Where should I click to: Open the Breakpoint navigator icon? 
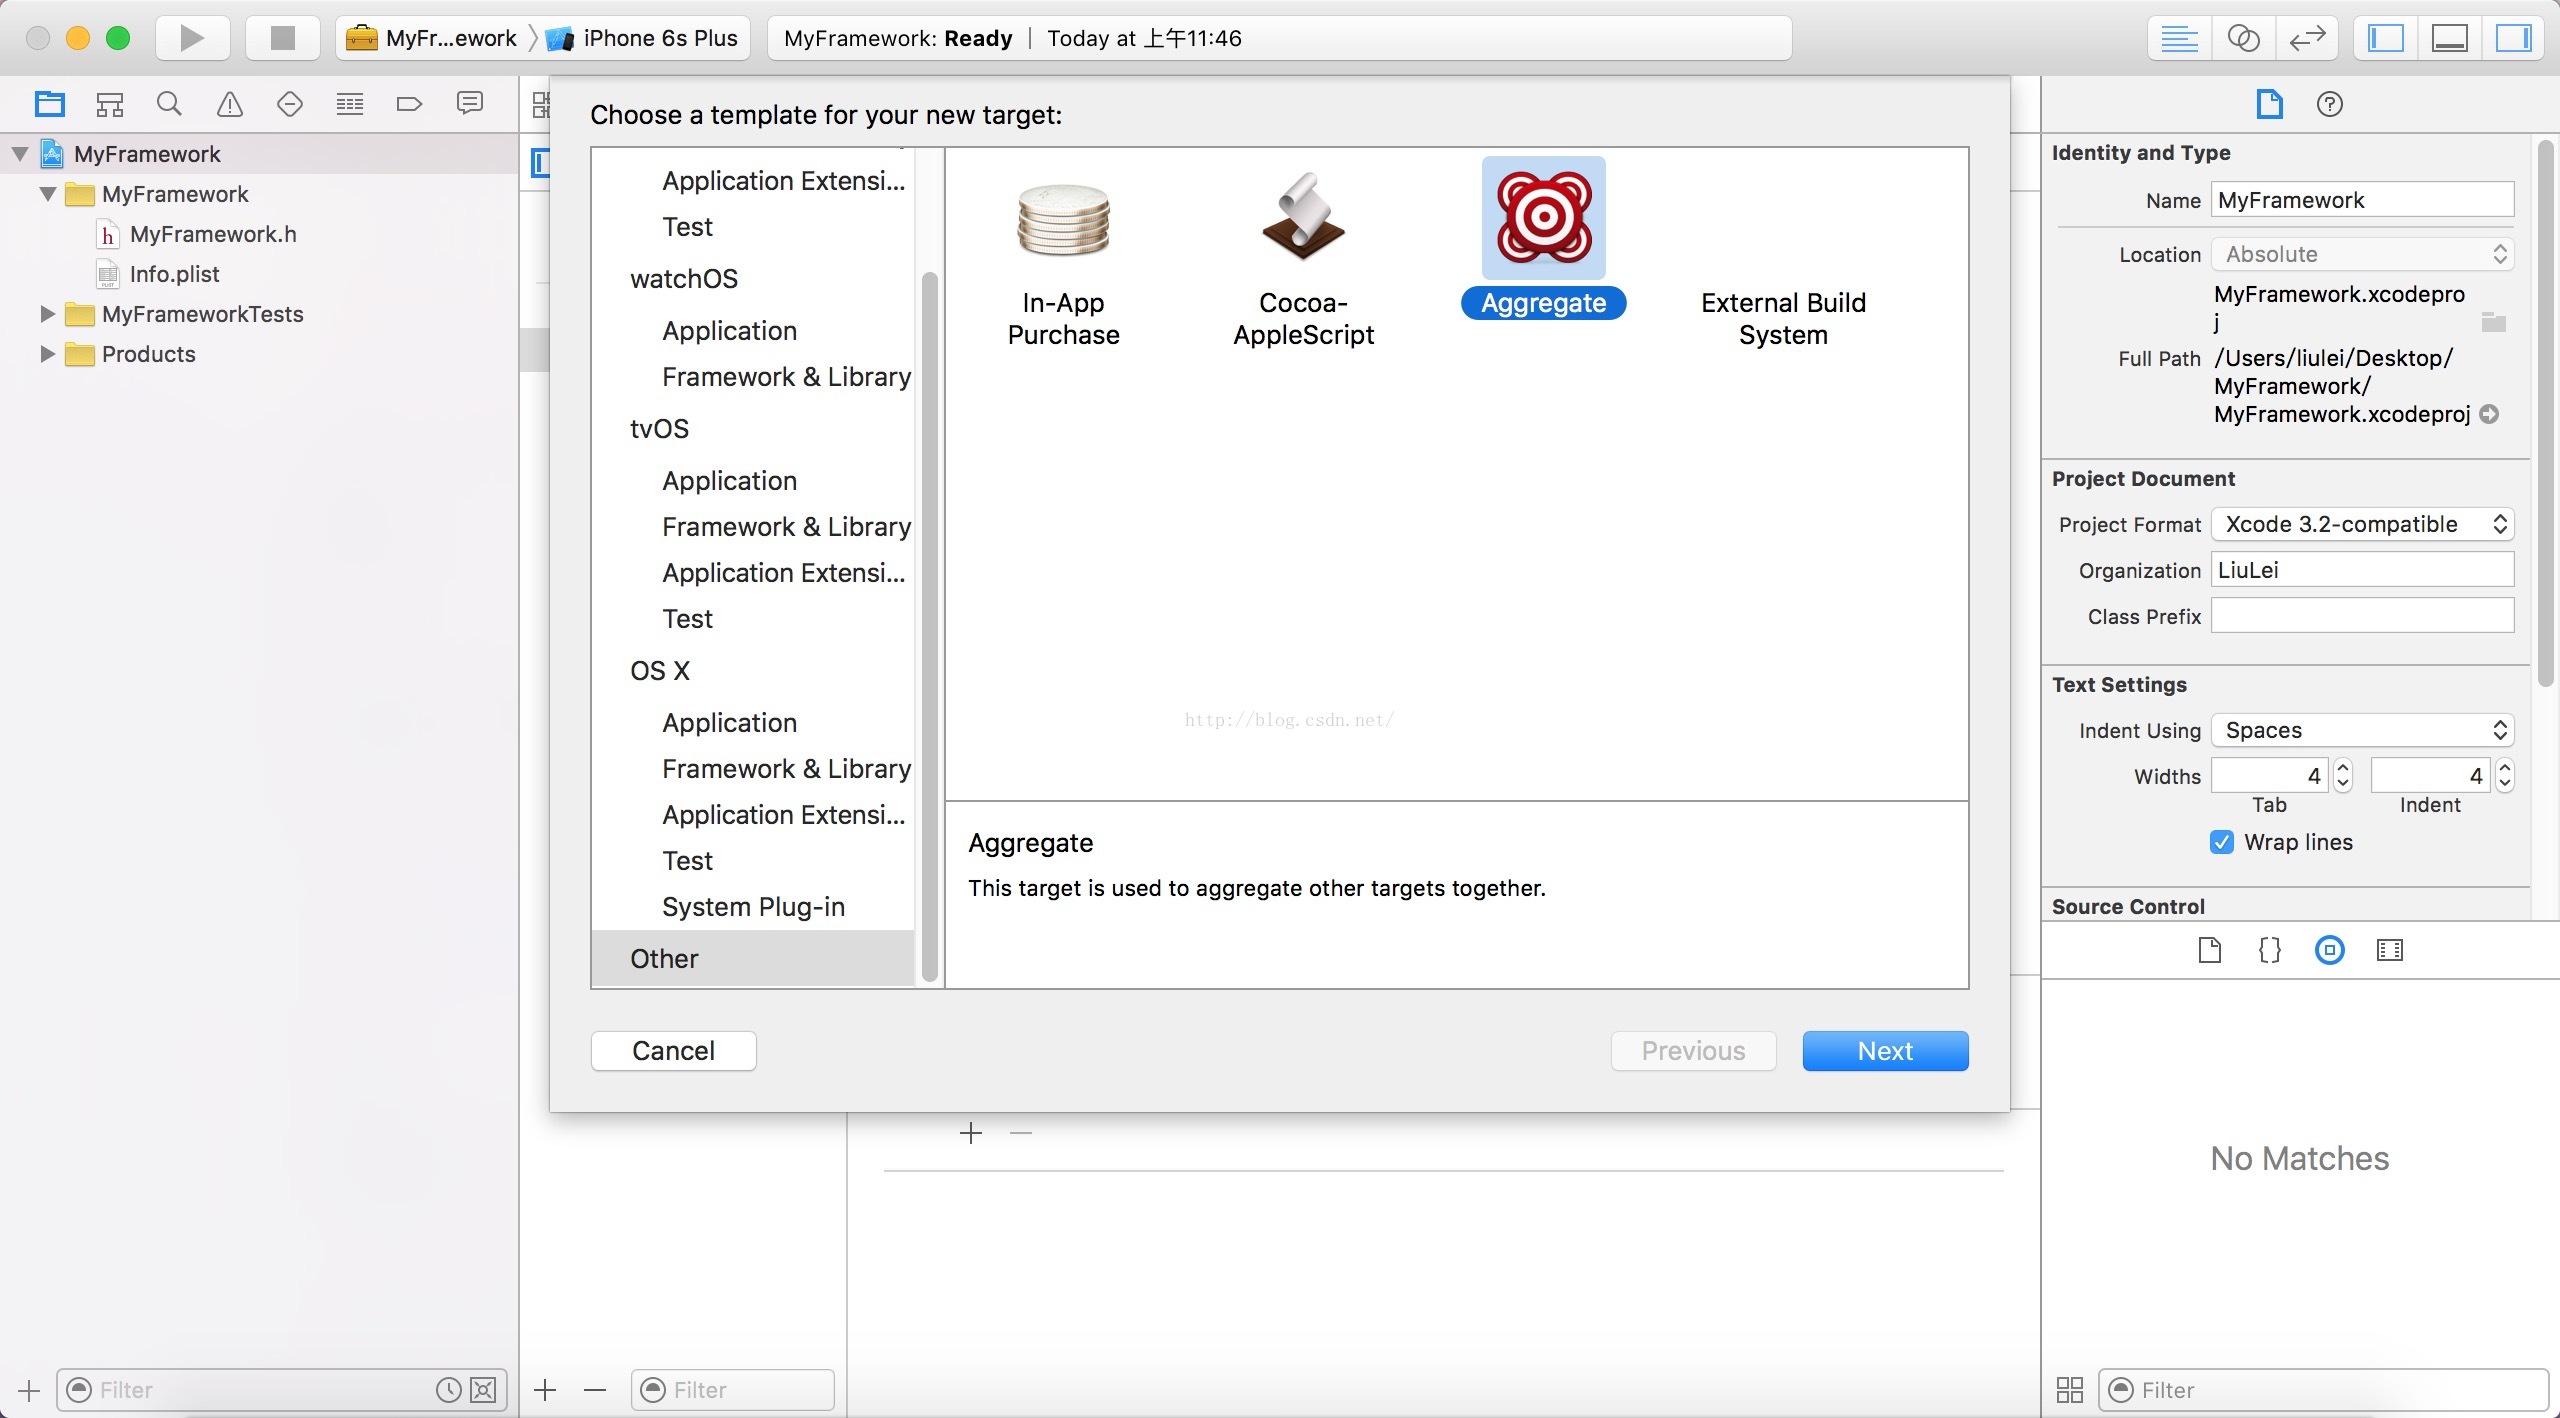(410, 104)
